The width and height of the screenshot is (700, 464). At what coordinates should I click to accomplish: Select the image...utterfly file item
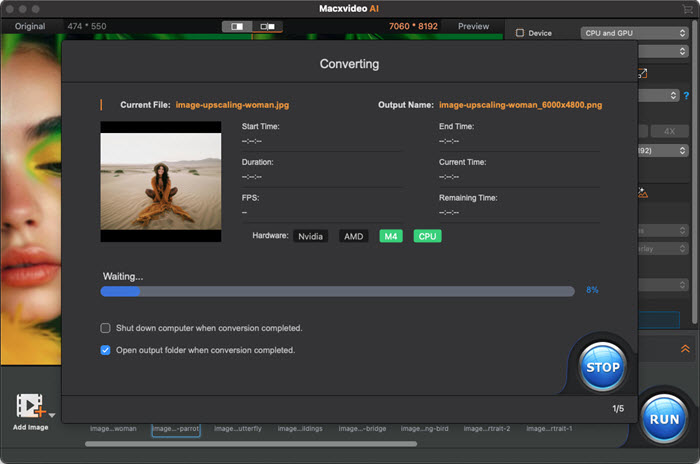(238, 429)
